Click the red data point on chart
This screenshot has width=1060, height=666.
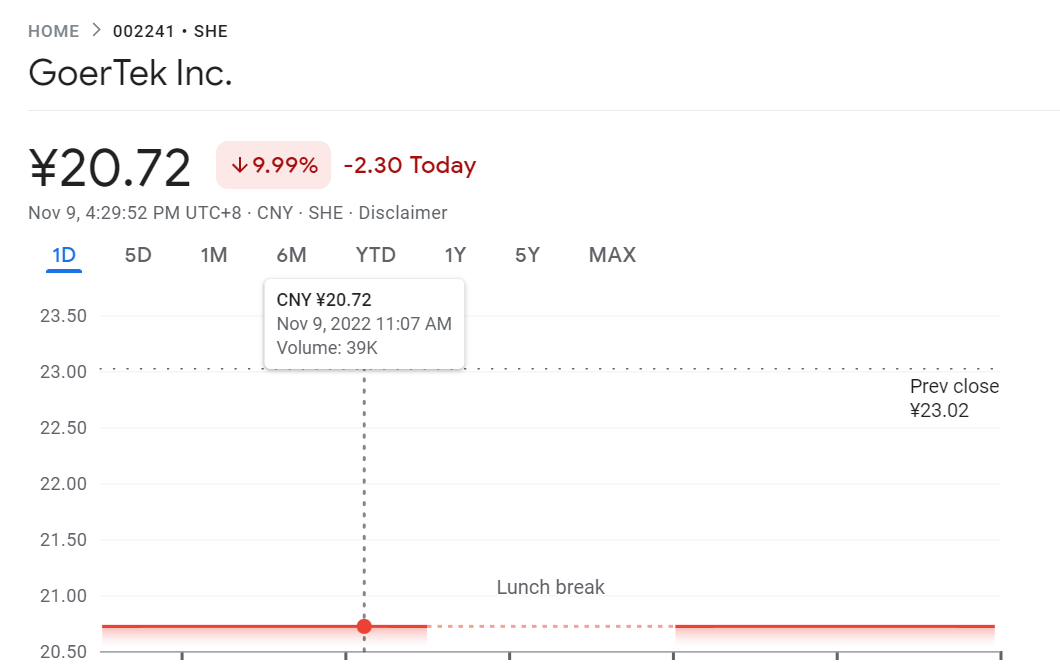364,627
